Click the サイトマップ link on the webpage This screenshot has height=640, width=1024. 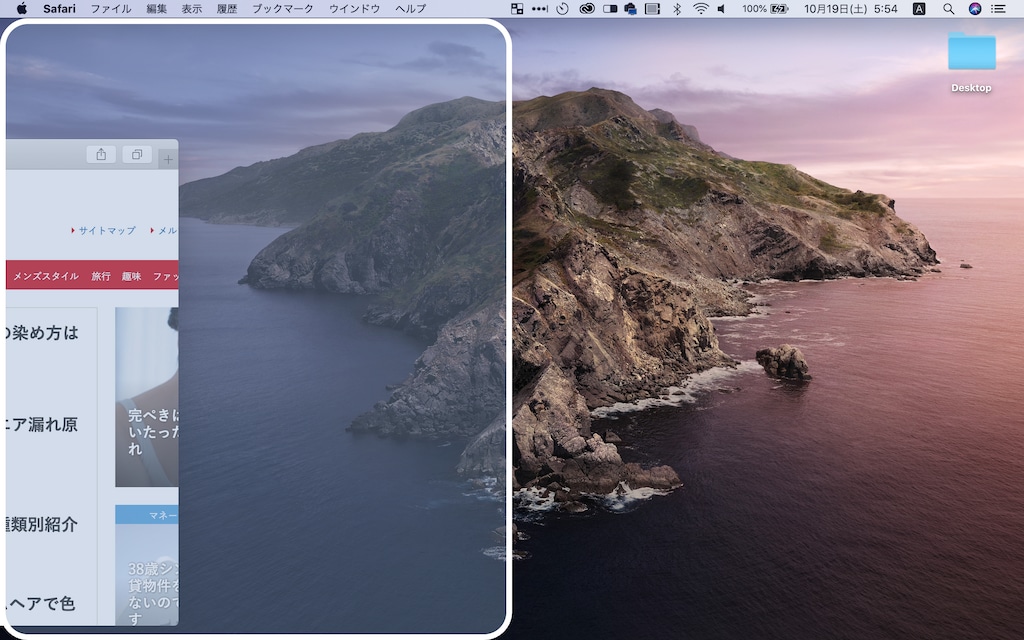pyautogui.click(x=106, y=231)
